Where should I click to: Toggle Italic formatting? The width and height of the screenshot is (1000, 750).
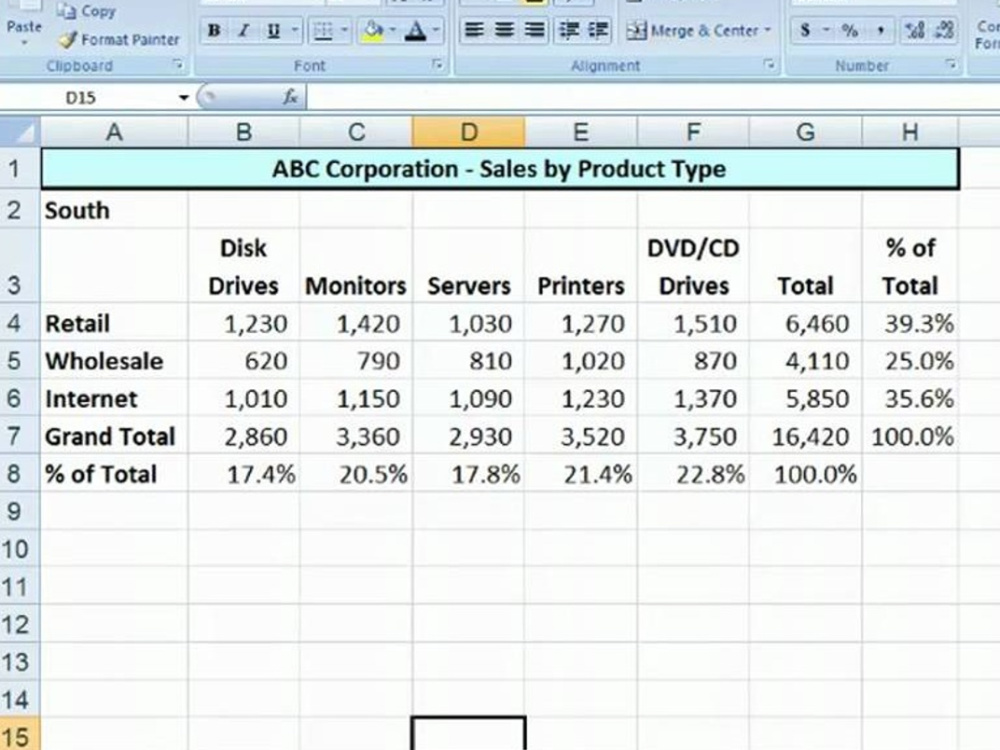pos(244,30)
